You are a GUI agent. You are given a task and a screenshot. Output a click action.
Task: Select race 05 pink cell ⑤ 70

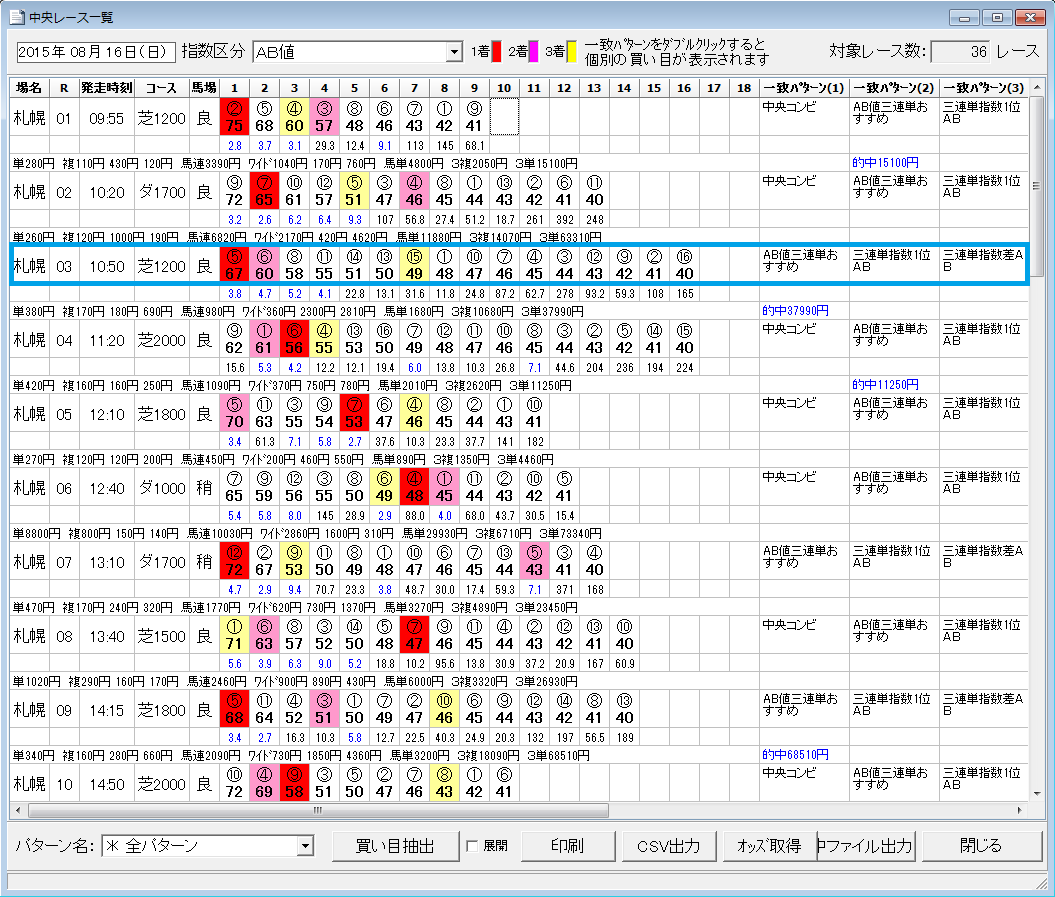click(234, 412)
